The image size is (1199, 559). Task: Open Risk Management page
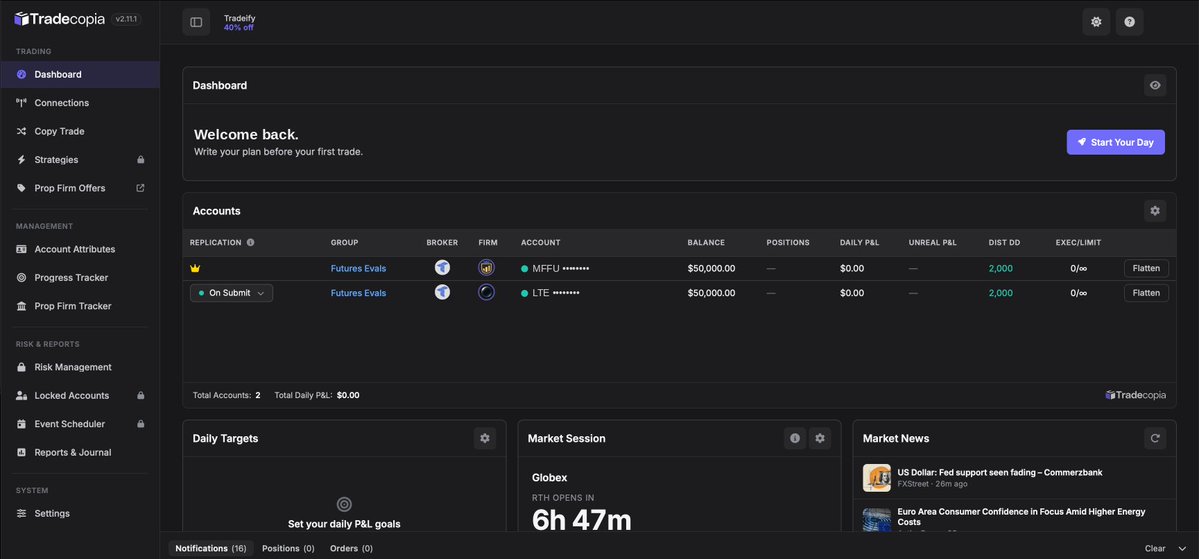(x=80, y=367)
